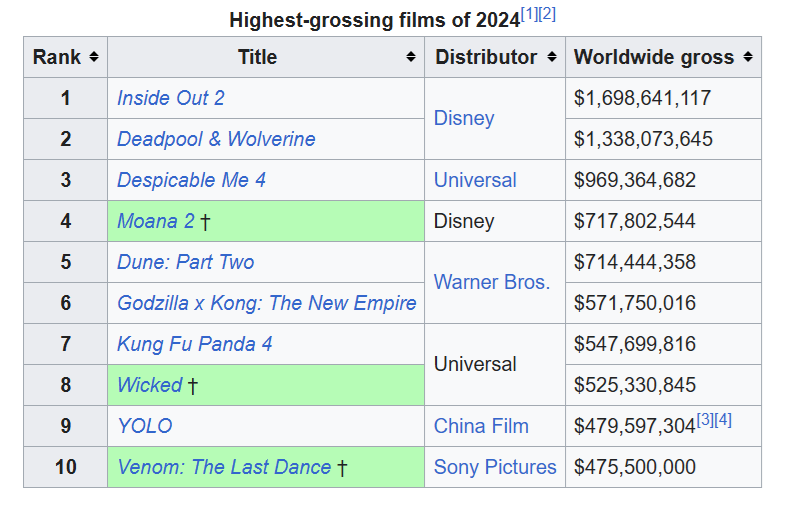Image resolution: width=801 pixels, height=505 pixels.
Task: Open Dune: Part Two article
Action: click(185, 262)
